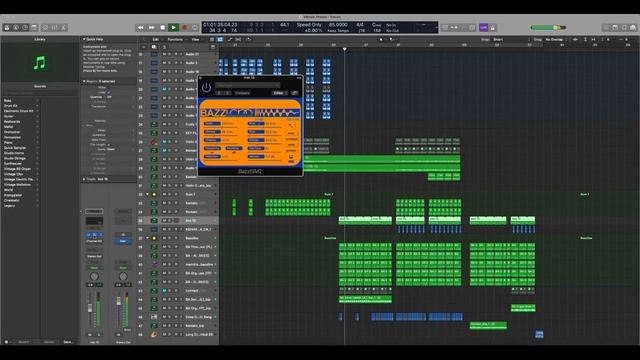Open the Edit menu in Tracks area
The height and width of the screenshot is (360, 640).
pyautogui.click(x=156, y=40)
